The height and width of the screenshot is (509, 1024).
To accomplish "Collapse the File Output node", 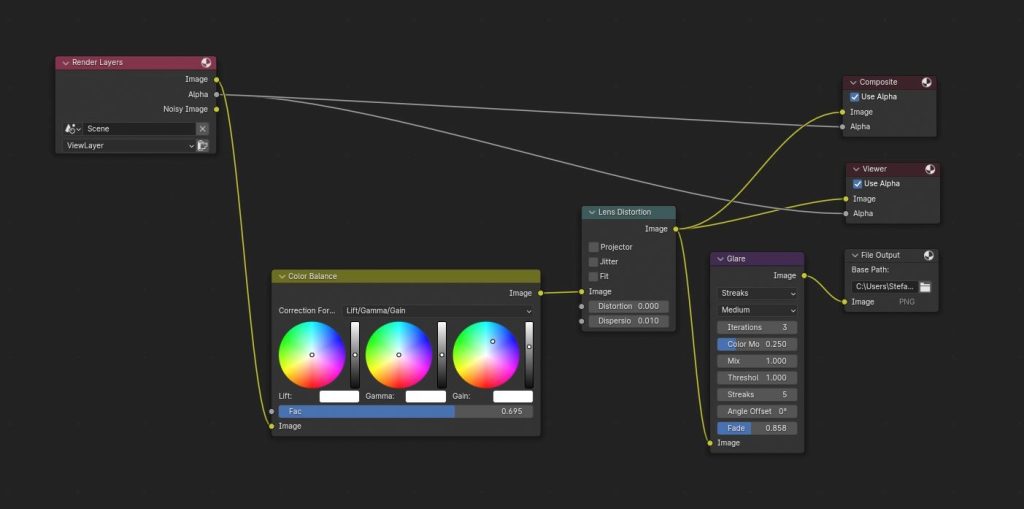I will click(x=854, y=255).
